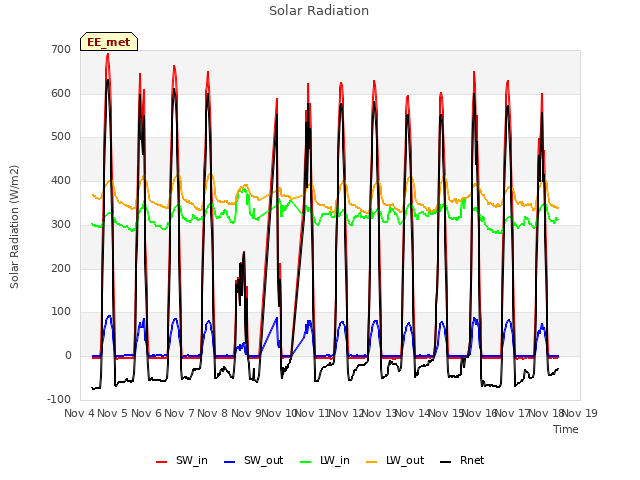The height and width of the screenshot is (480, 640).
Task: Click the 400 y-axis tick label
Action: coord(61,180)
